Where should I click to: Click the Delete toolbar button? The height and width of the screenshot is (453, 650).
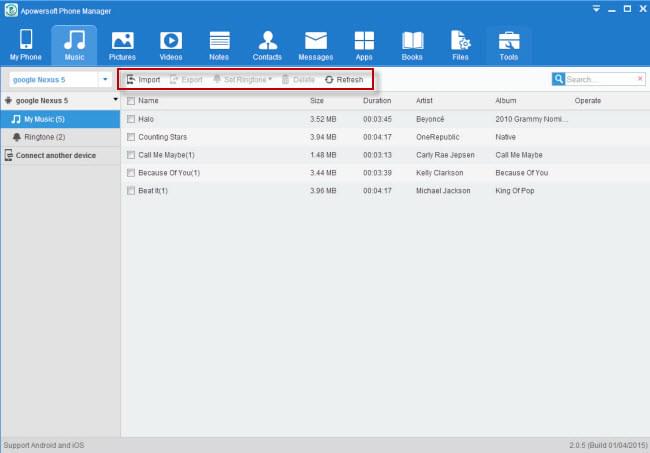(x=298, y=80)
